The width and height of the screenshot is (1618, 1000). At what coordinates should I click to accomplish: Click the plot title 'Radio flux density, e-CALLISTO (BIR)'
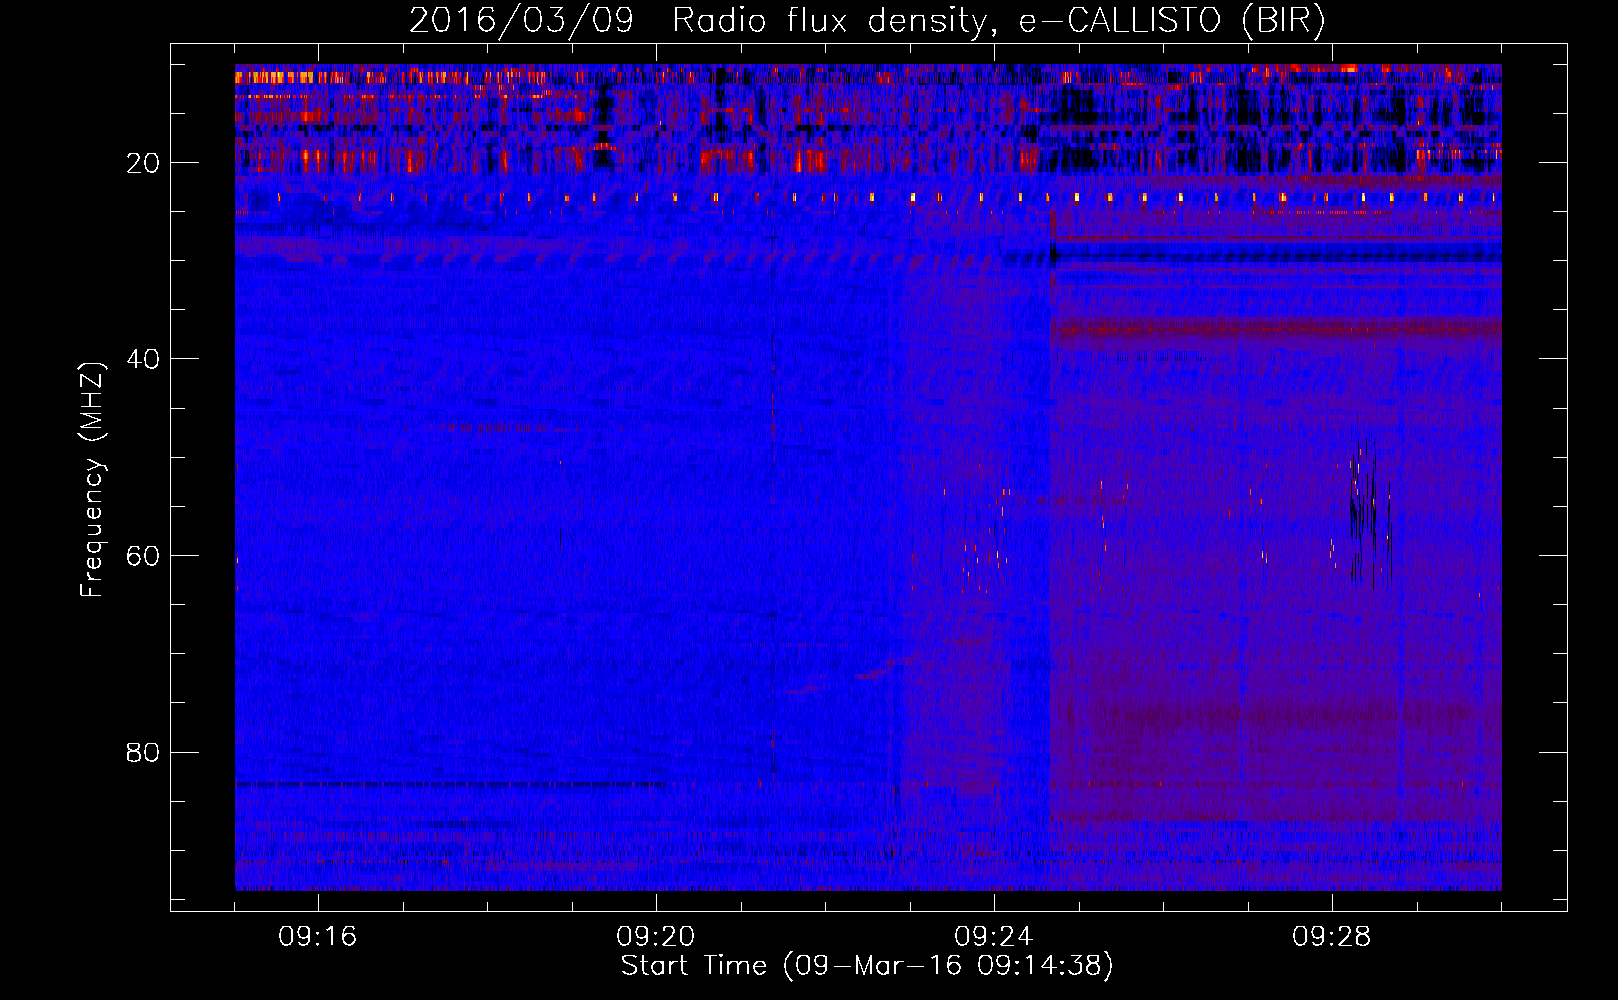[998, 21]
